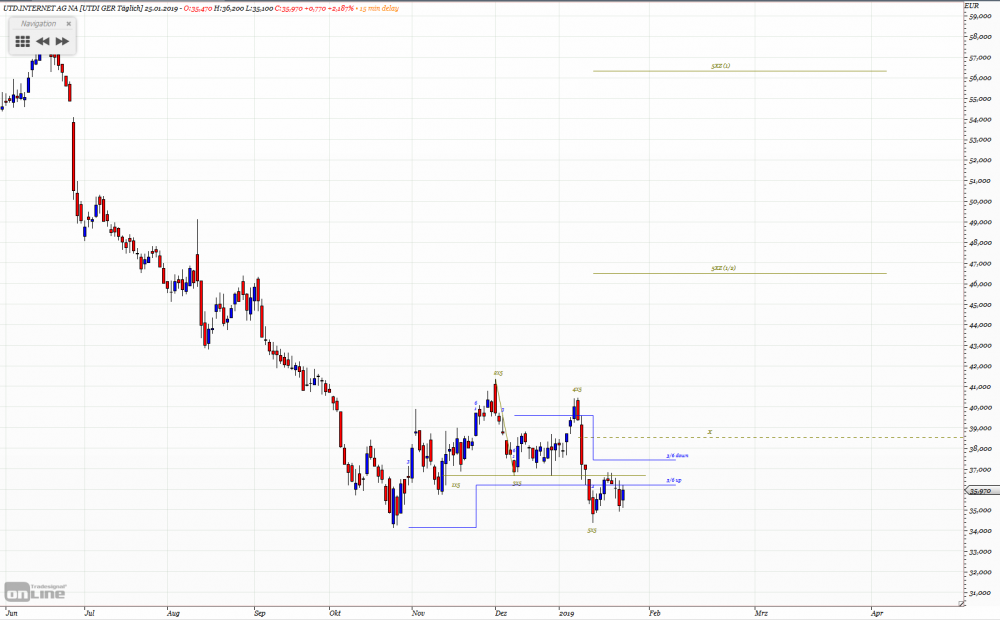Click the chart title UTD.INTERNET AG NA
This screenshot has height=620, width=1000.
click(41, 8)
